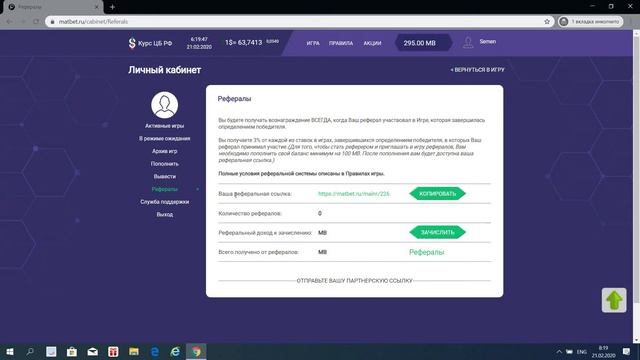Open the Mail app from taskbar
The height and width of the screenshot is (360, 640).
[93, 351]
